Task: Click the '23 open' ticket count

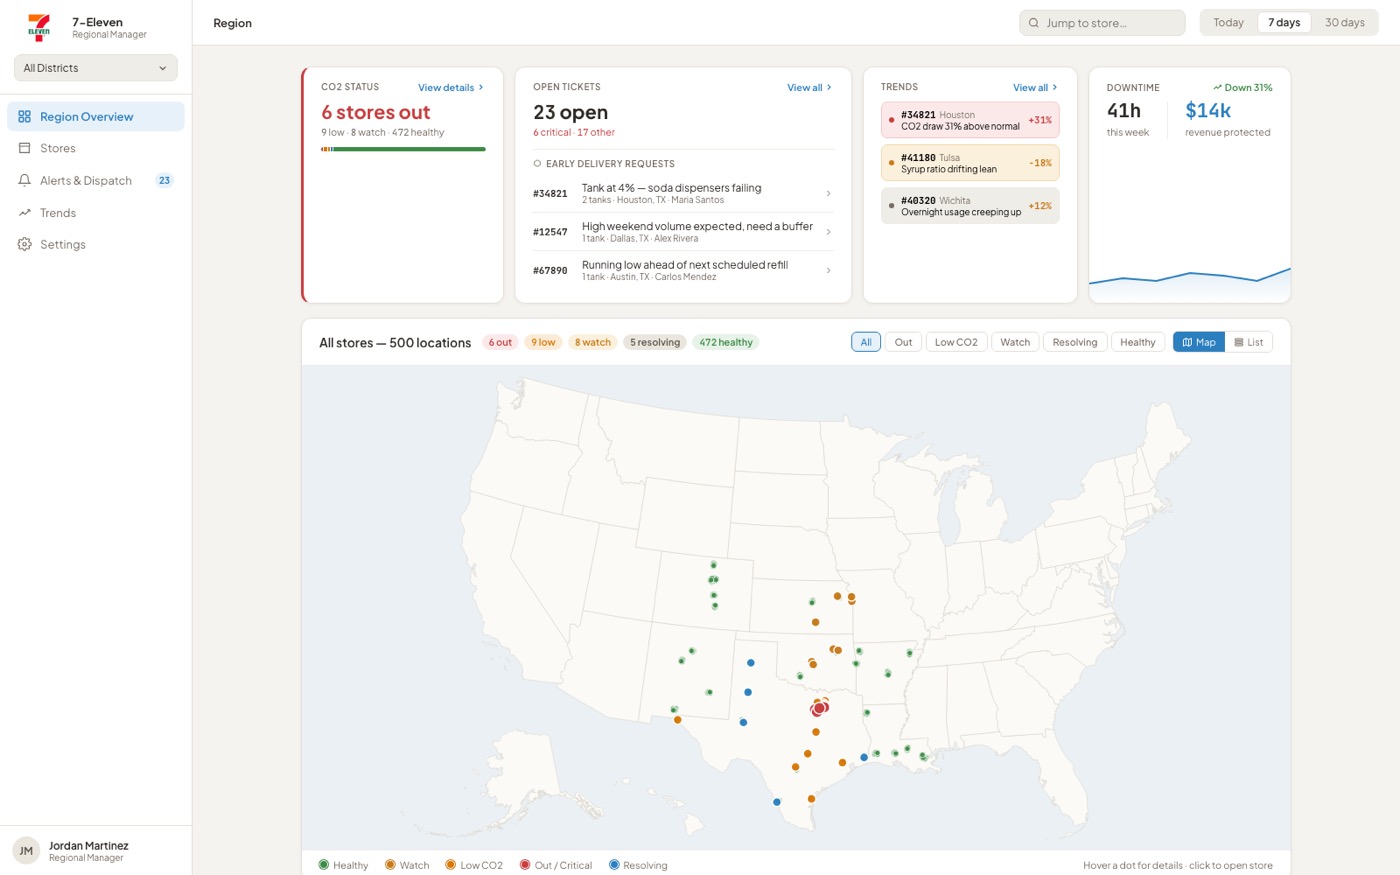Action: (571, 112)
